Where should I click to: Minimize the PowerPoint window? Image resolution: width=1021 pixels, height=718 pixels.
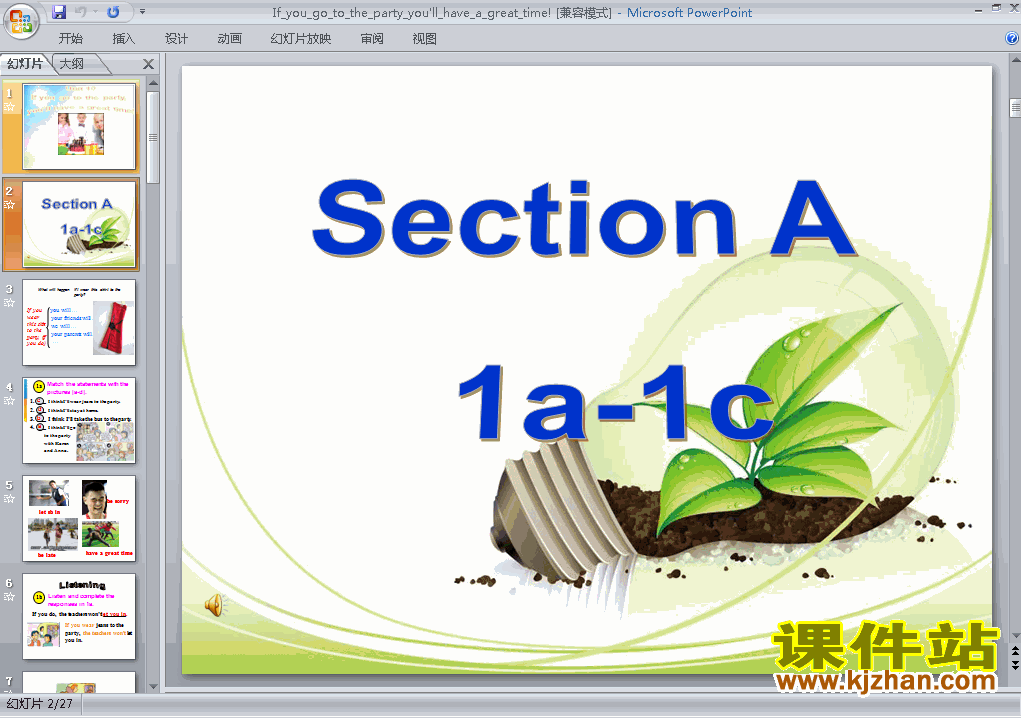pos(978,9)
